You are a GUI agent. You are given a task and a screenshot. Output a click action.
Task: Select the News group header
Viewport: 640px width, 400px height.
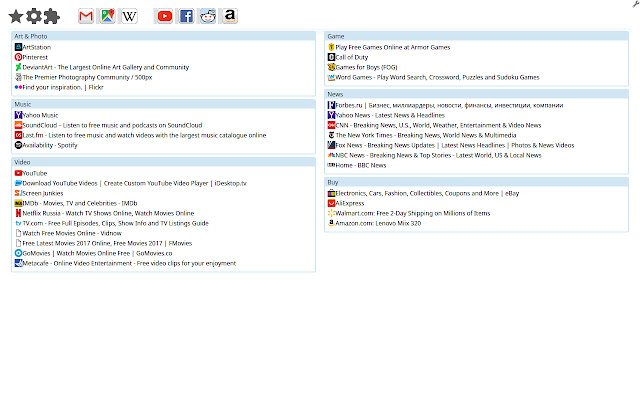[476, 94]
